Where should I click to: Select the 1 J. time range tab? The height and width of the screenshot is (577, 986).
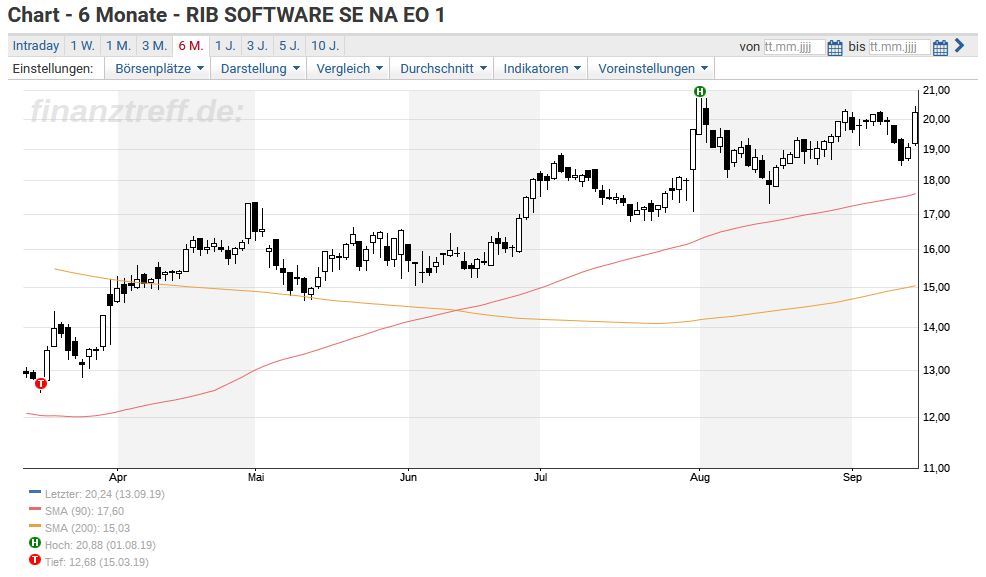[x=225, y=46]
